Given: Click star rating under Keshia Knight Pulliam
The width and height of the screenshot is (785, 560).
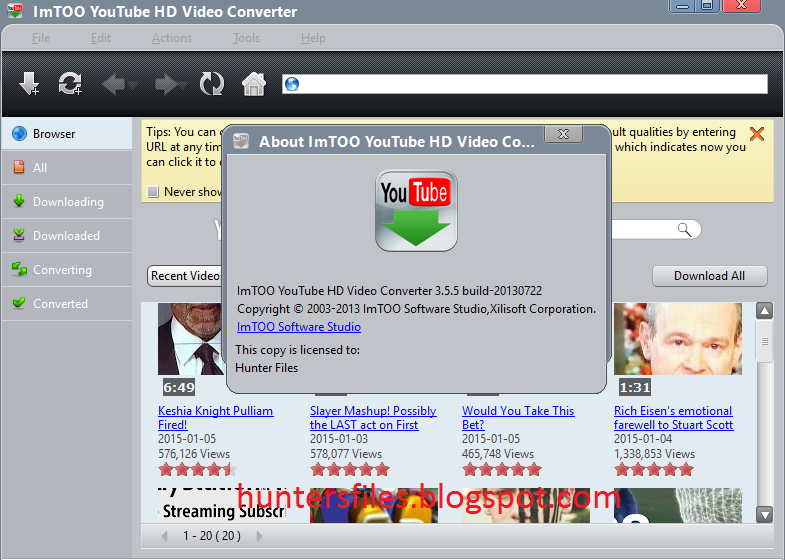Looking at the screenshot, I should point(198,469).
